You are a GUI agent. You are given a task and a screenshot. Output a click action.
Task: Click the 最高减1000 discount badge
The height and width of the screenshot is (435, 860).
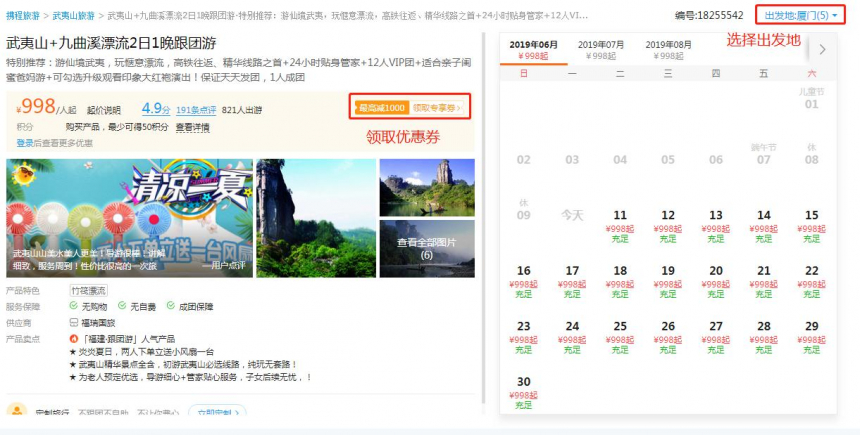tap(381, 108)
